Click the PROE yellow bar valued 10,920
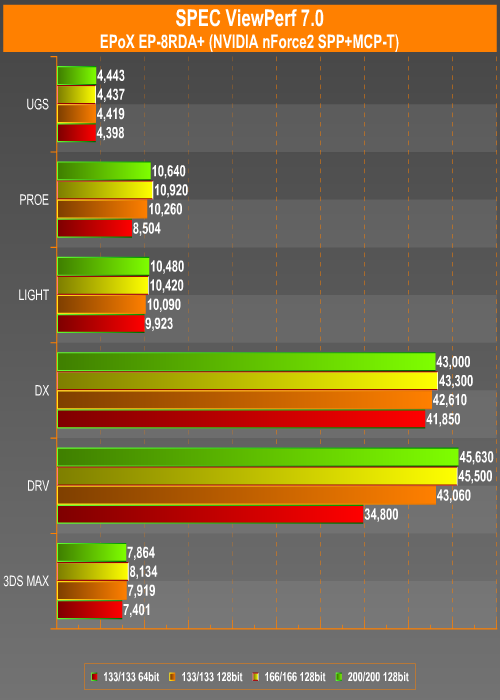Viewport: 500px width, 700px height. [x=105, y=190]
